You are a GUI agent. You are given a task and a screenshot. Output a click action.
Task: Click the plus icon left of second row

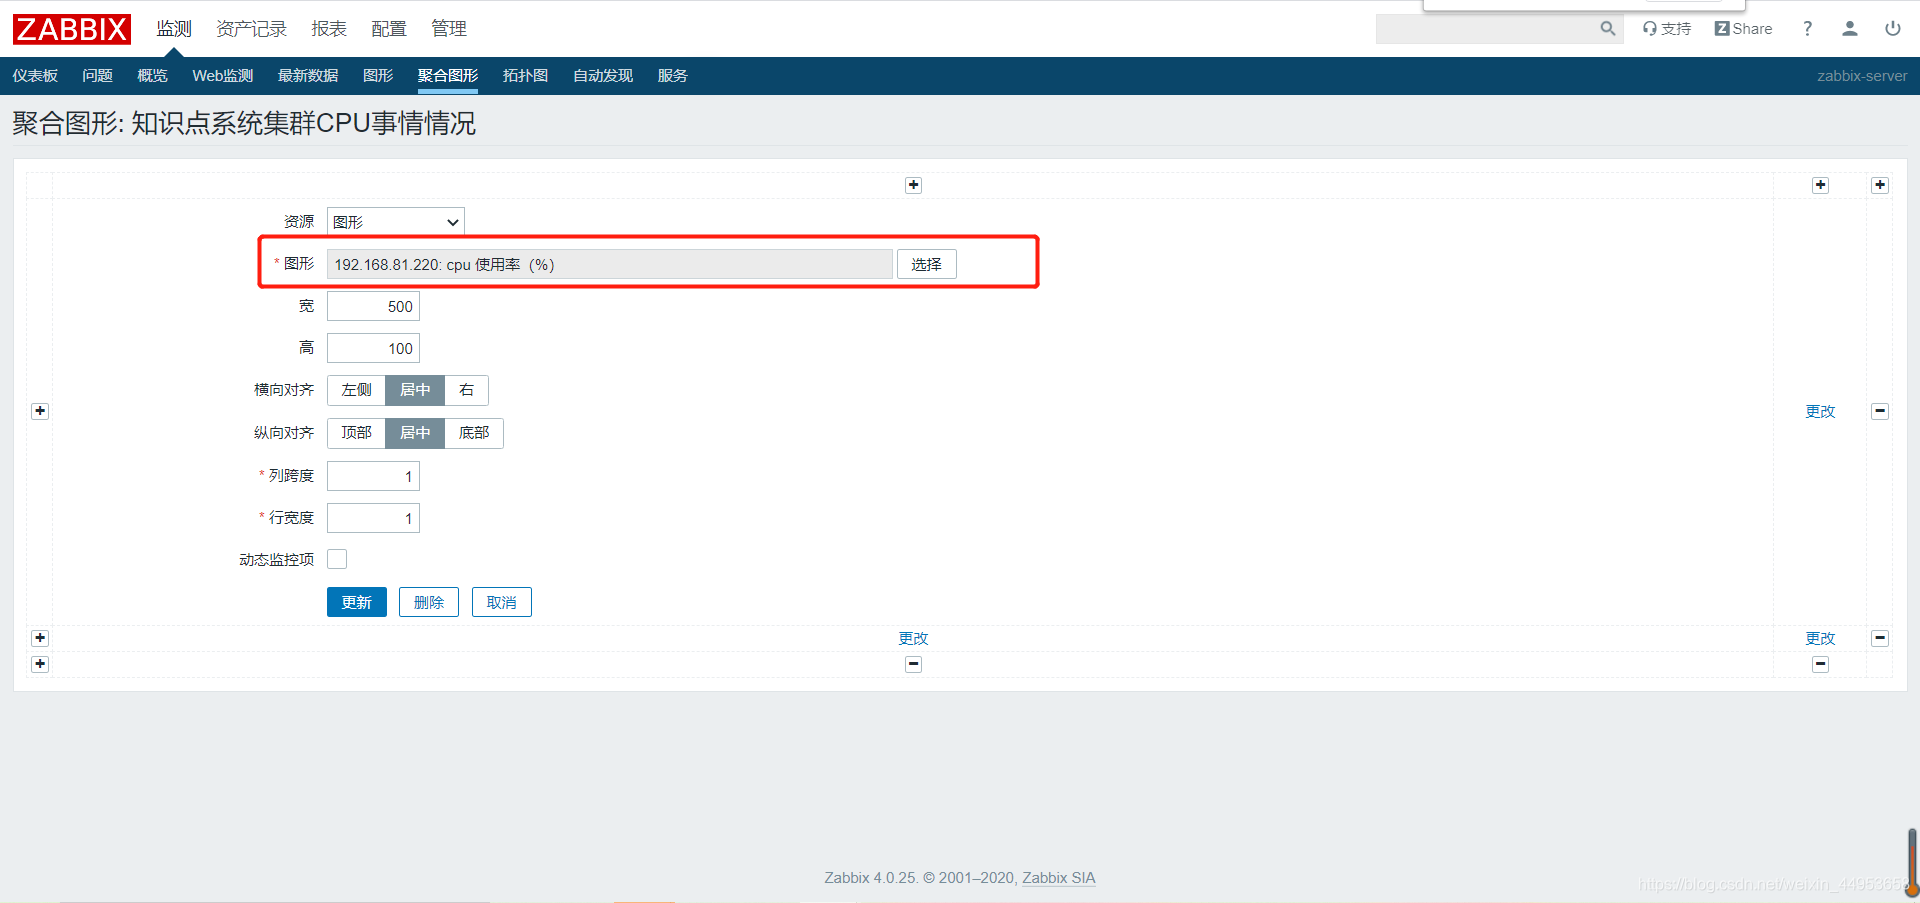click(40, 638)
